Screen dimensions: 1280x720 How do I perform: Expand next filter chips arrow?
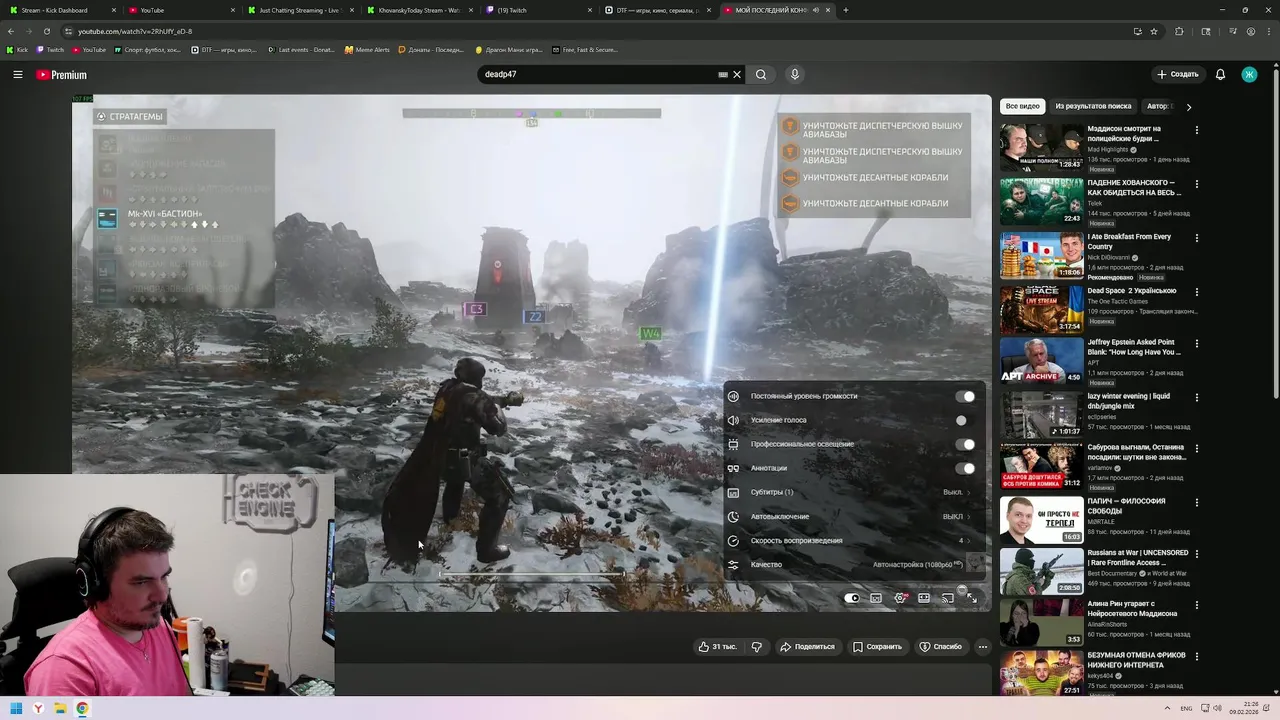coord(1188,106)
